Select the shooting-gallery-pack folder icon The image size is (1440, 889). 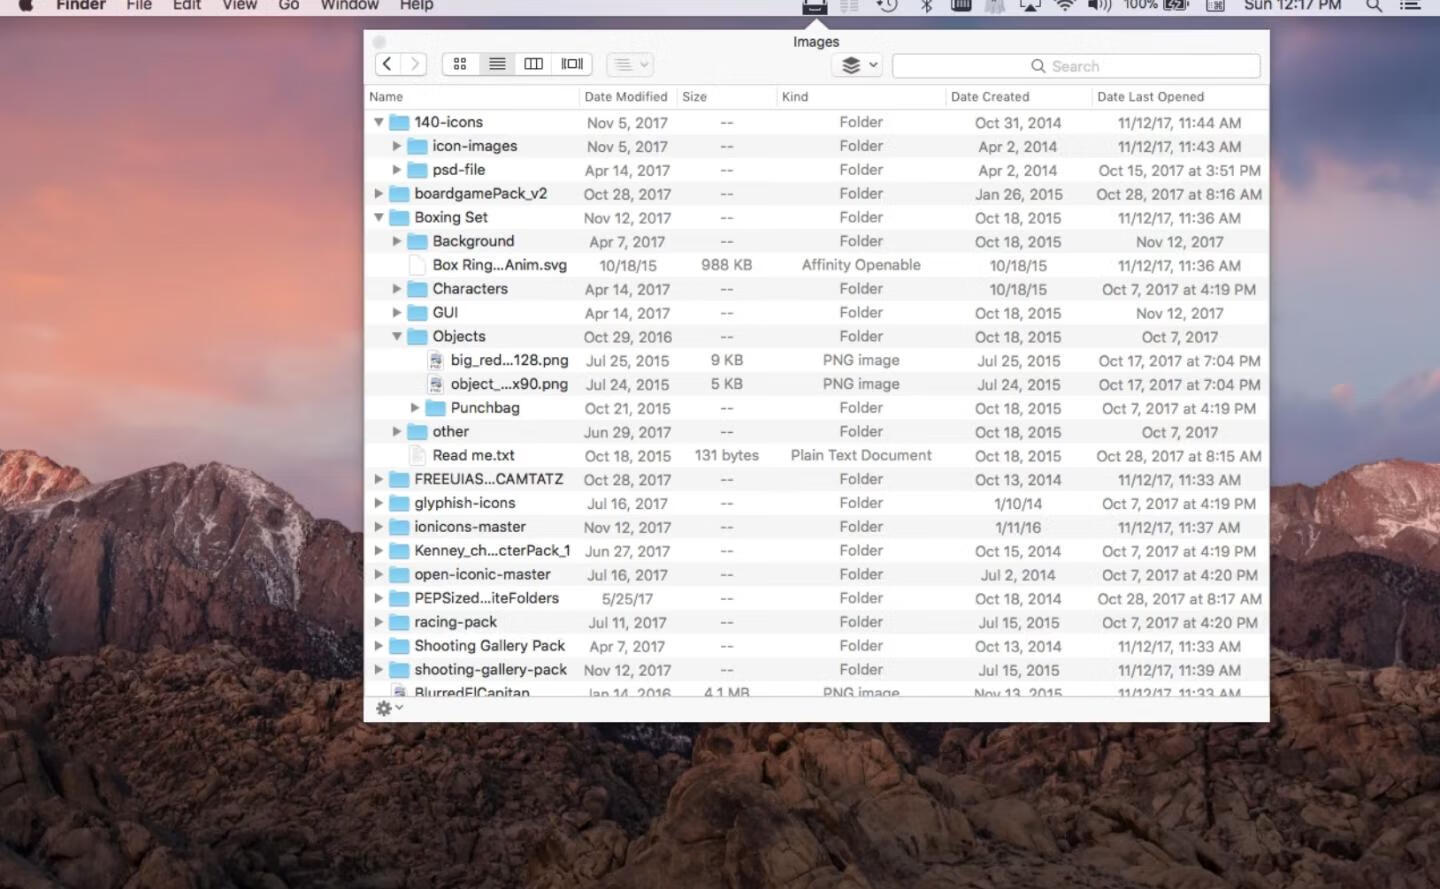[x=399, y=670]
